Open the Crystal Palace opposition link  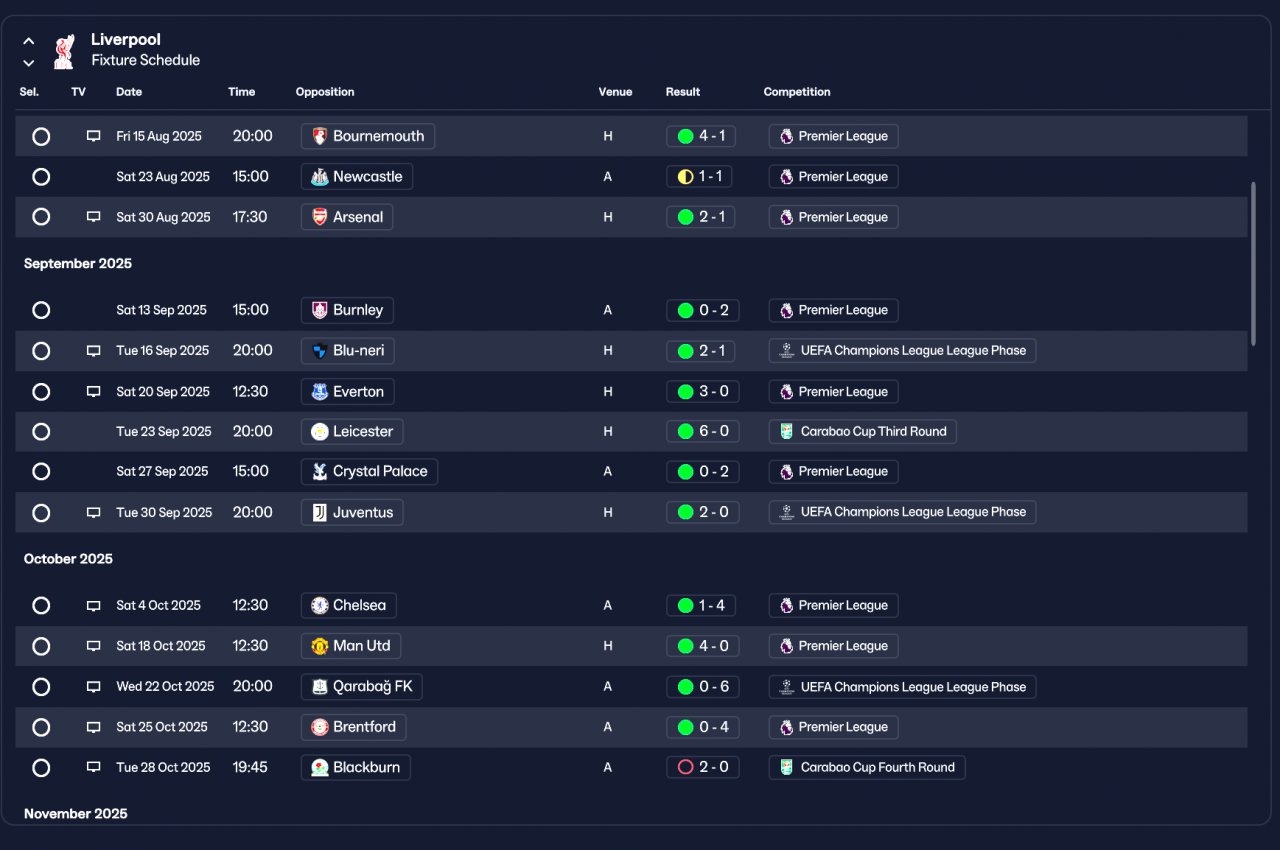coord(369,472)
